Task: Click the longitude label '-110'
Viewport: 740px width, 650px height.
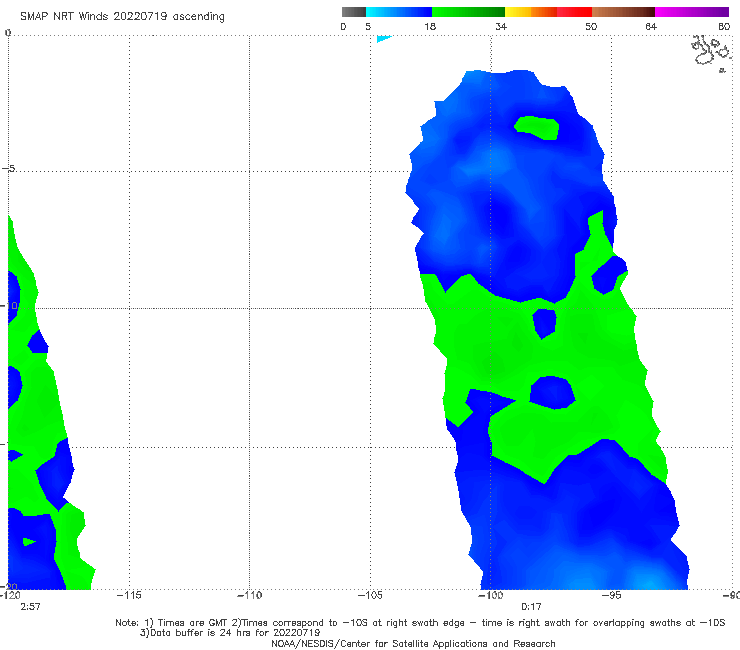Action: (x=249, y=595)
